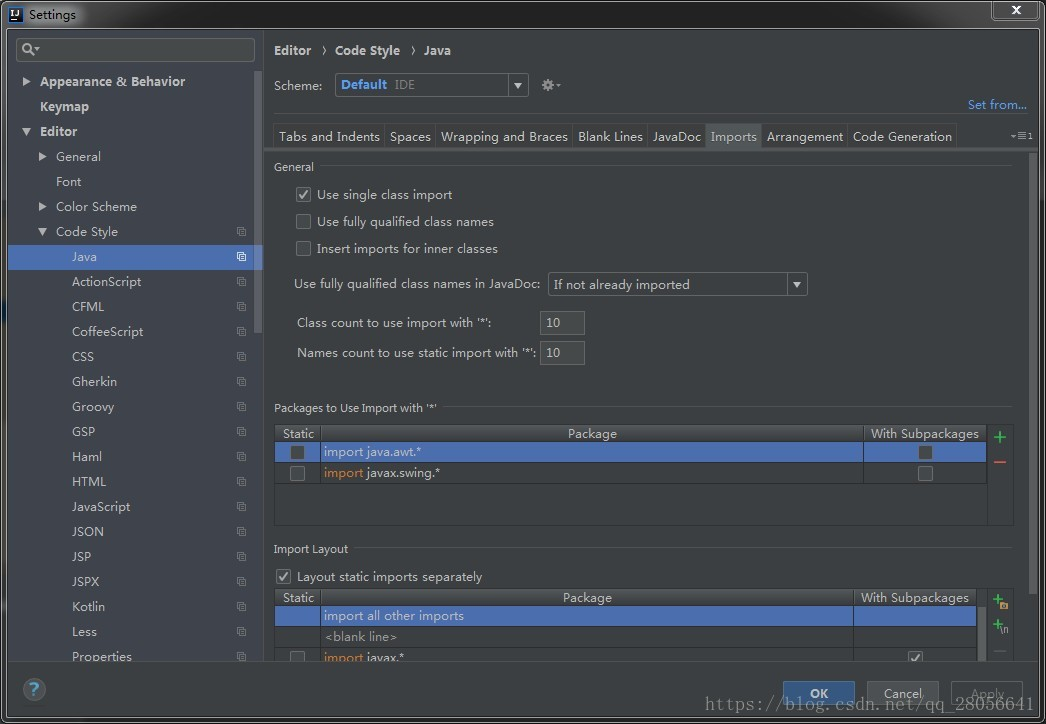Image resolution: width=1046 pixels, height=724 pixels.
Task: Toggle With Subpackages for javax.* layout row
Action: 915,657
